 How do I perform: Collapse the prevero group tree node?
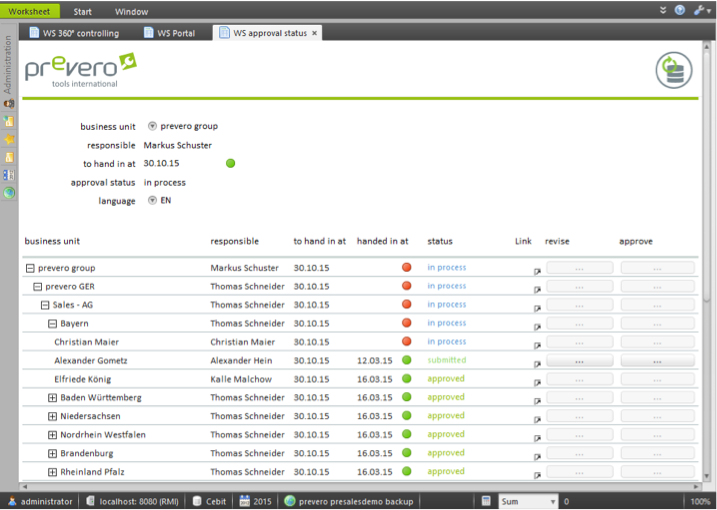(30, 268)
